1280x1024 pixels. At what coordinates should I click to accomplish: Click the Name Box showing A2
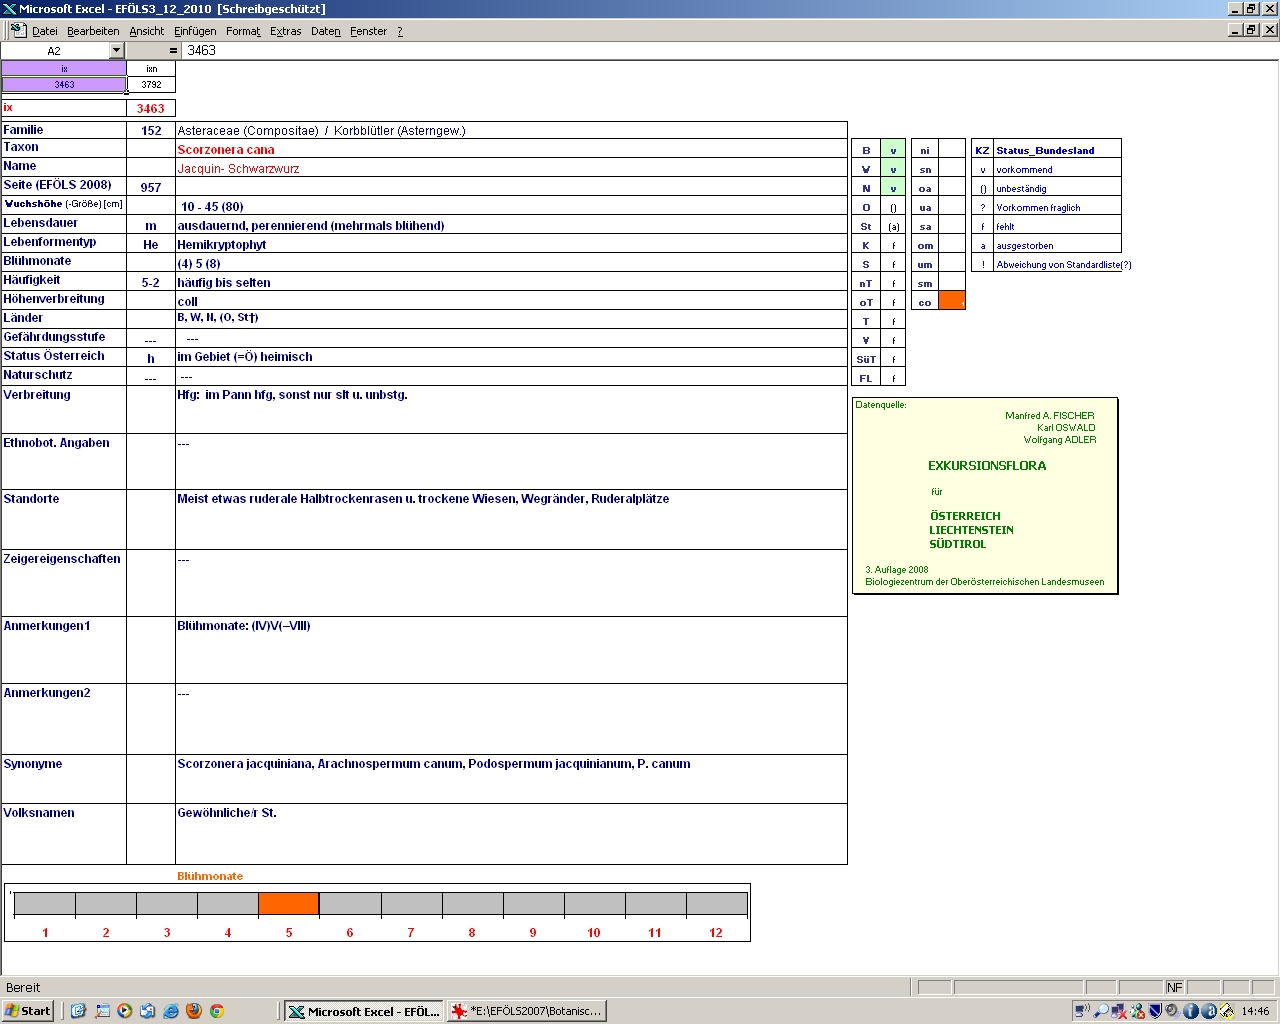click(x=54, y=50)
